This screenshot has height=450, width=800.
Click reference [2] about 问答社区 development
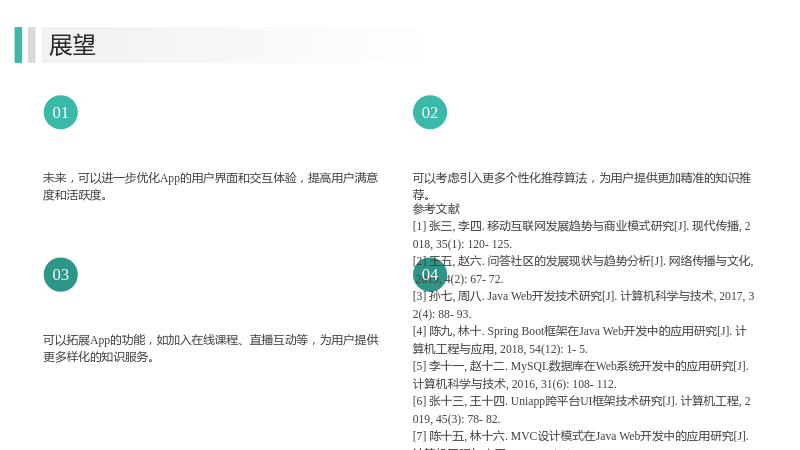[583, 270]
